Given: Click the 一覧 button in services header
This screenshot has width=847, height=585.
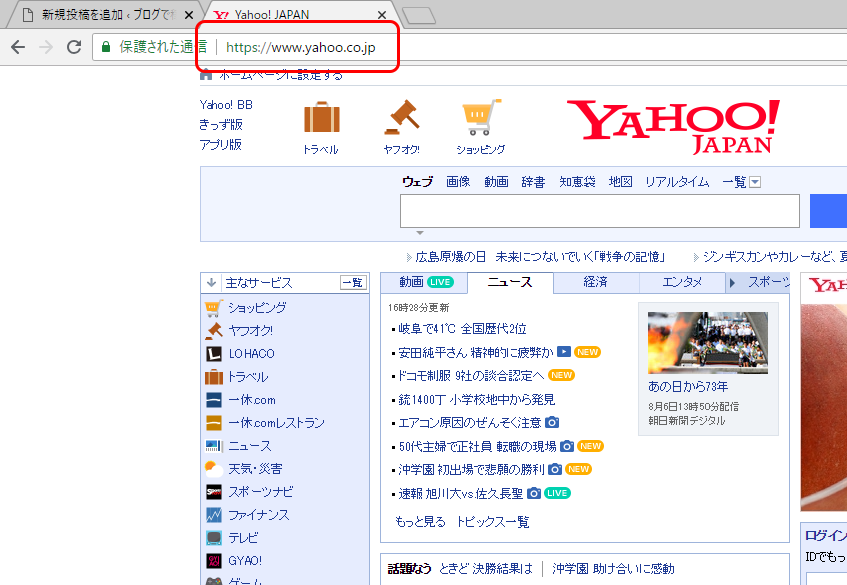Looking at the screenshot, I should tap(353, 283).
